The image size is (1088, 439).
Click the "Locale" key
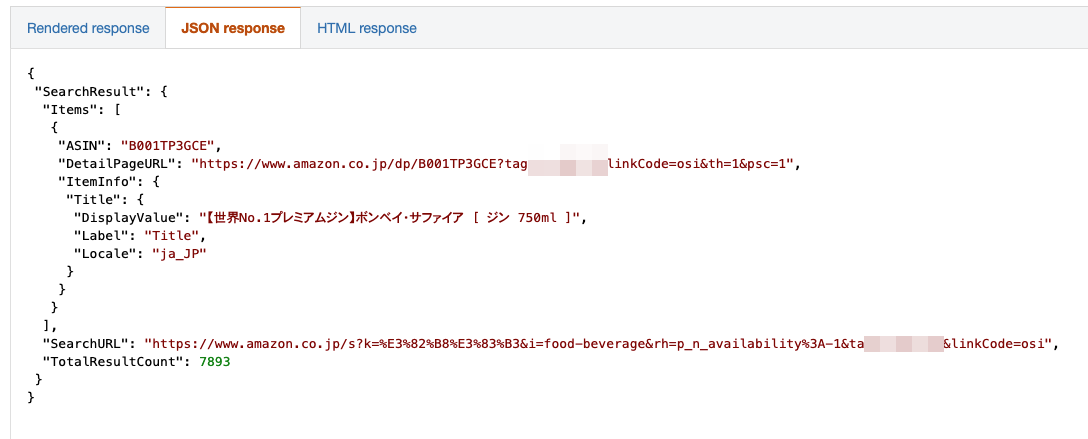[x=108, y=253]
